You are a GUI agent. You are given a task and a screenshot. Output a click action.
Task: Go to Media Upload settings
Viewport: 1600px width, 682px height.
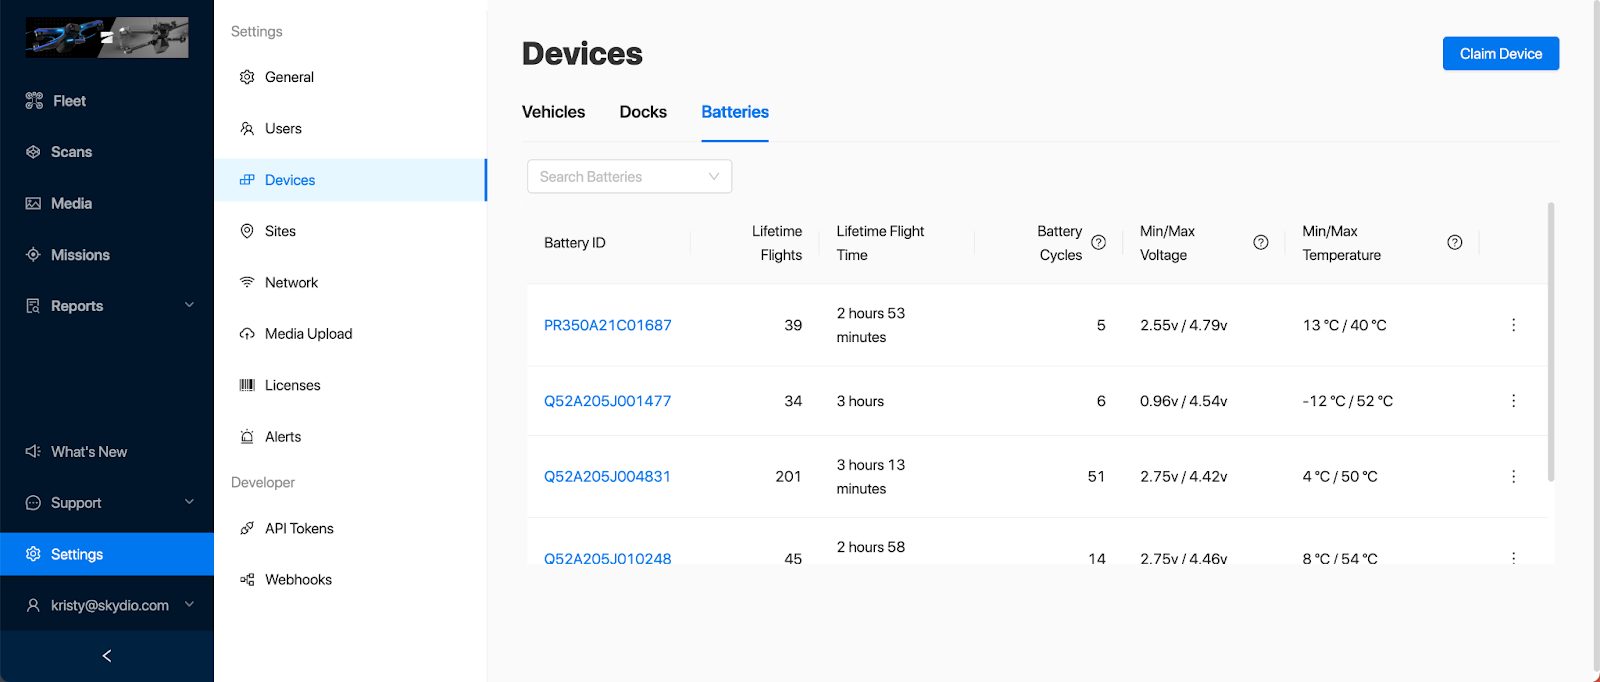308,334
